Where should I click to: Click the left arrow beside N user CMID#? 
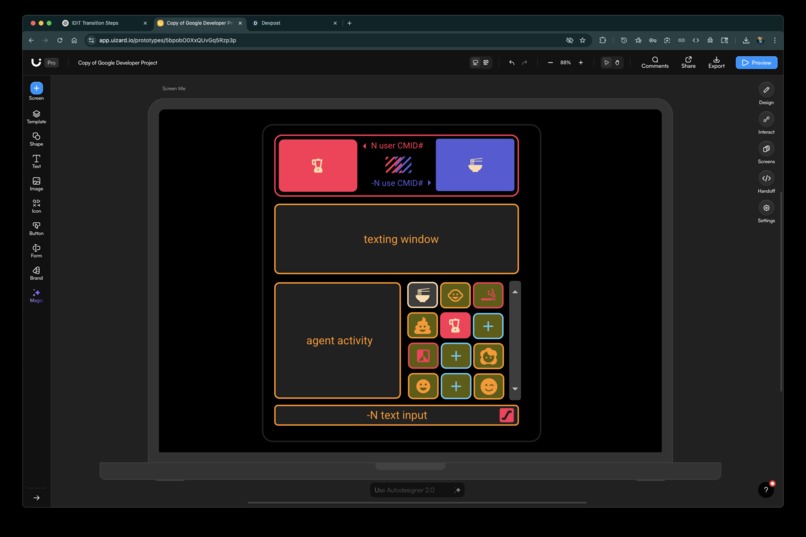pos(364,146)
